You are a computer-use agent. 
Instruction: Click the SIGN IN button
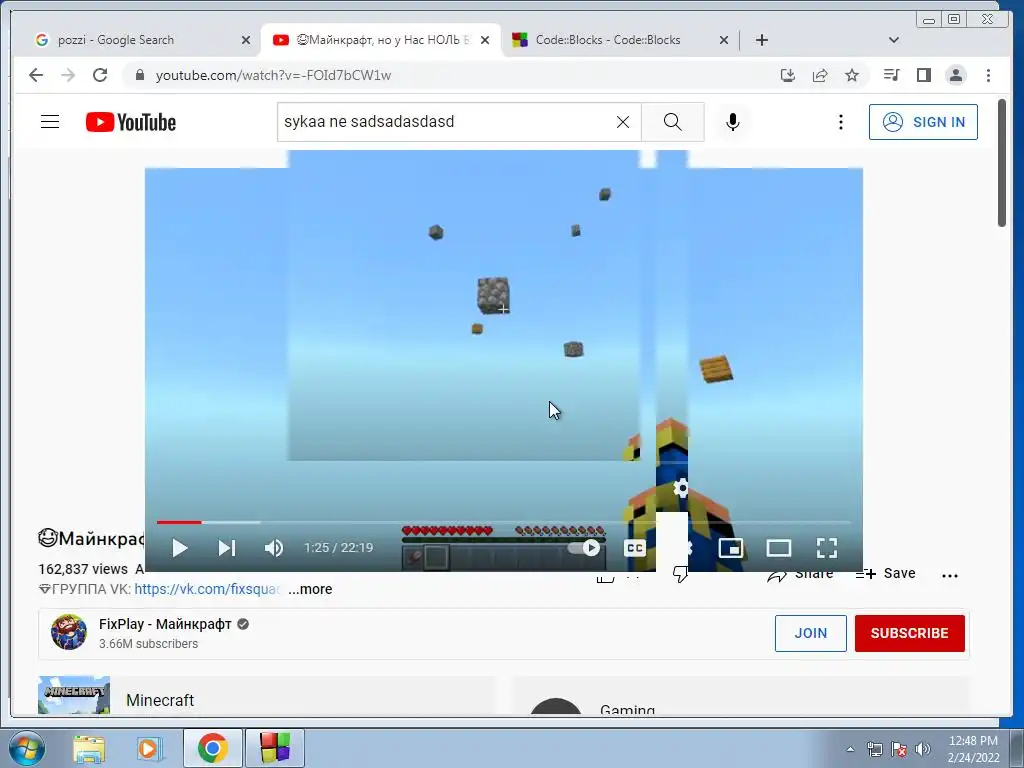923,122
